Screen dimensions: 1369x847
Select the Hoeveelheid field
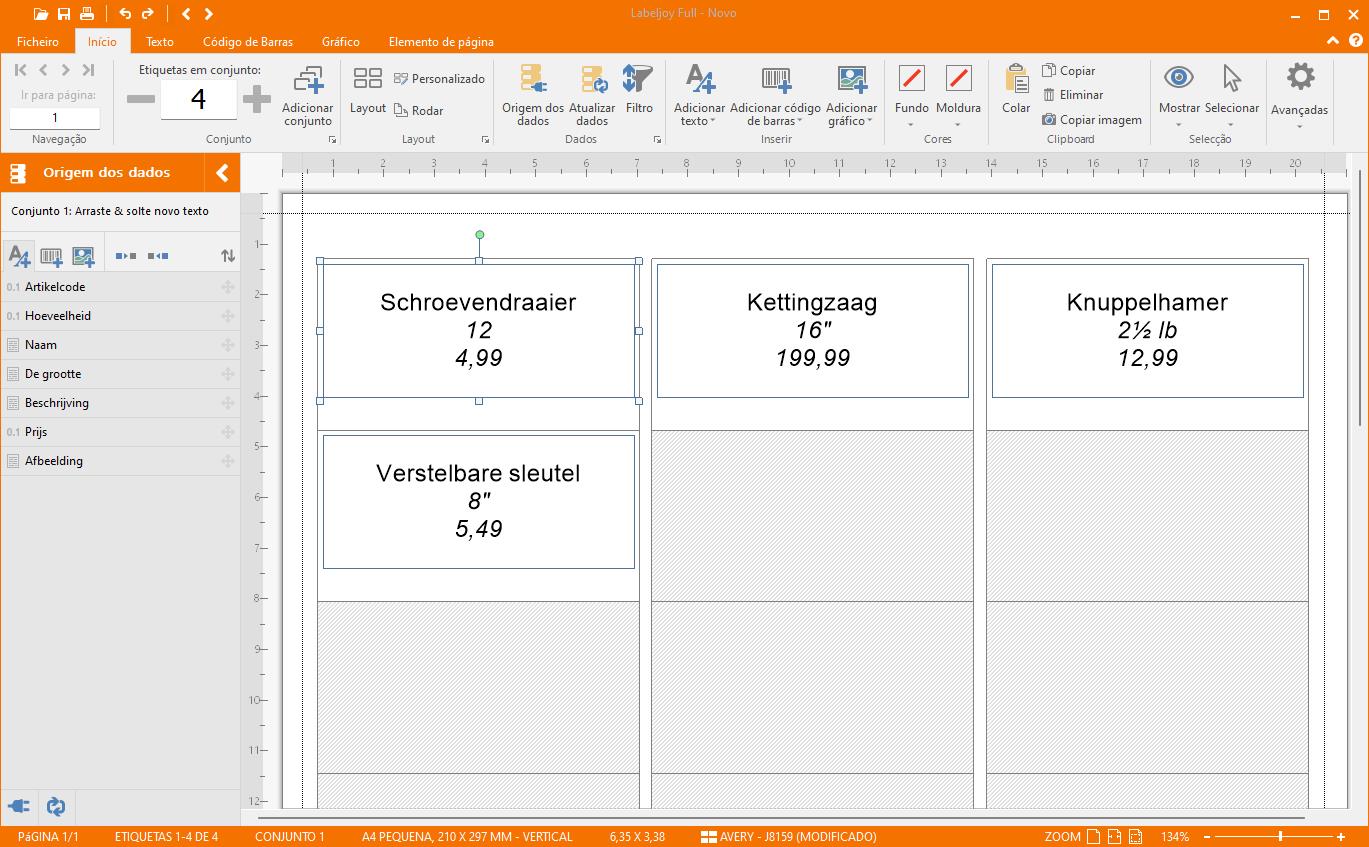120,316
